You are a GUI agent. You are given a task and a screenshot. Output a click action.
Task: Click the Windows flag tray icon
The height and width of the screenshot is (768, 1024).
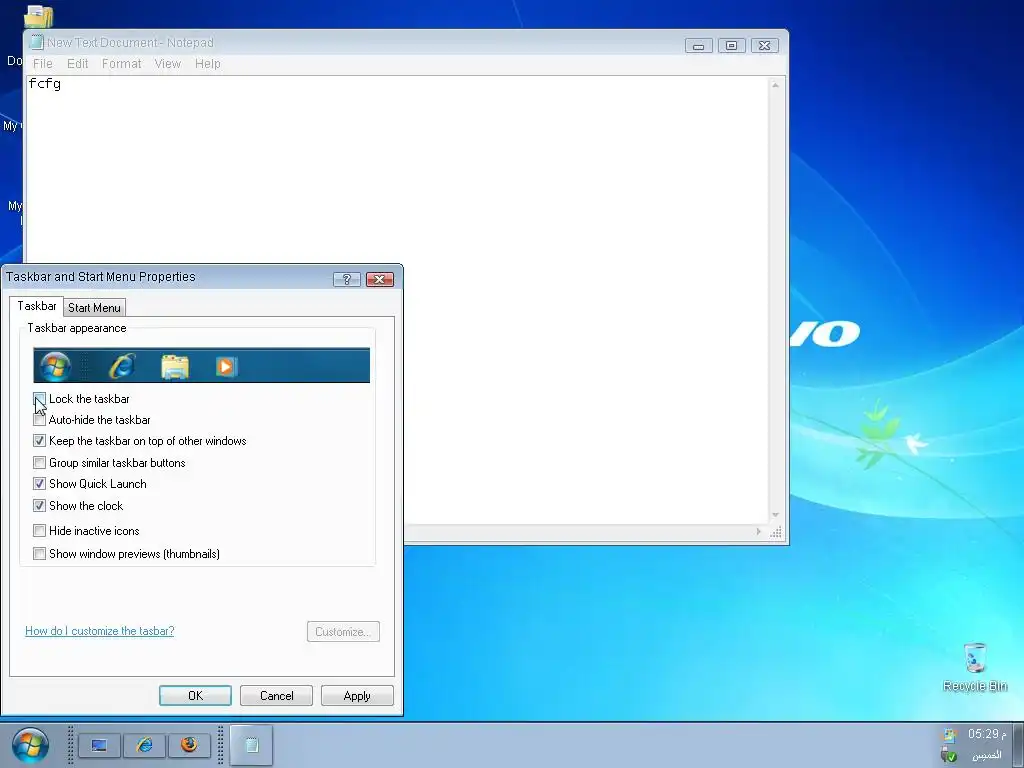[x=949, y=735]
